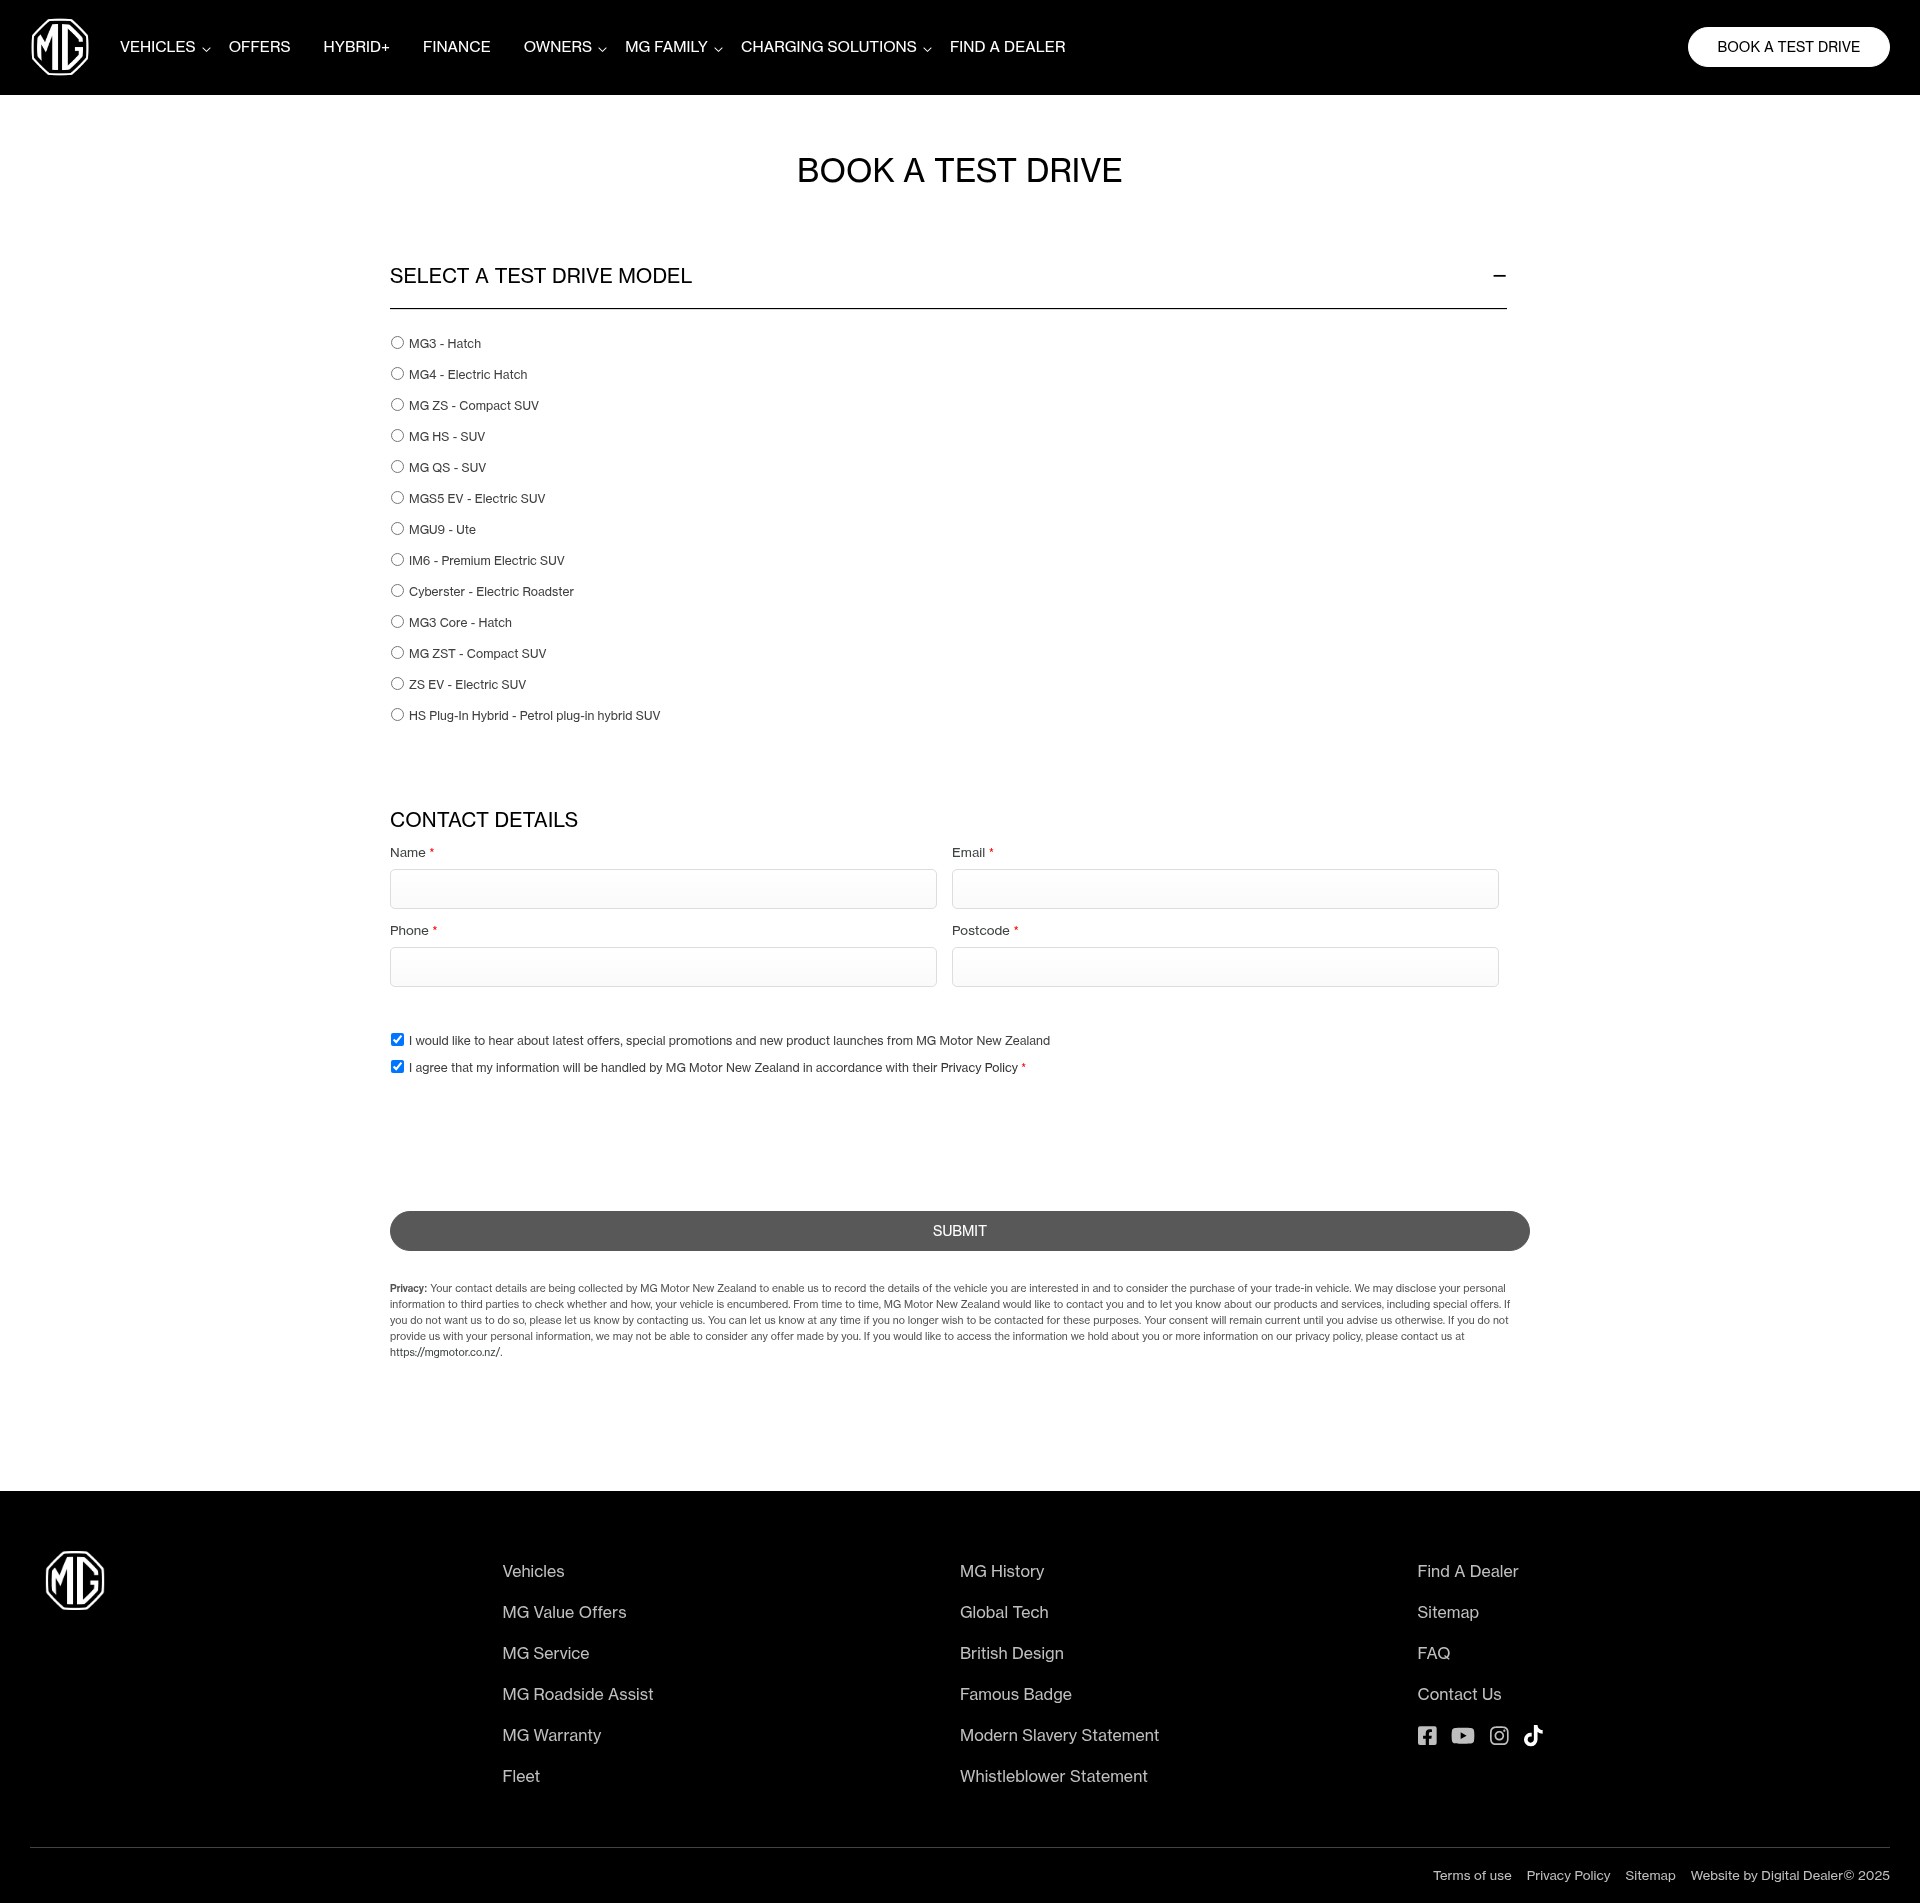Open Sitemap link in bottom bar
1920x1903 pixels.
[x=1650, y=1876]
